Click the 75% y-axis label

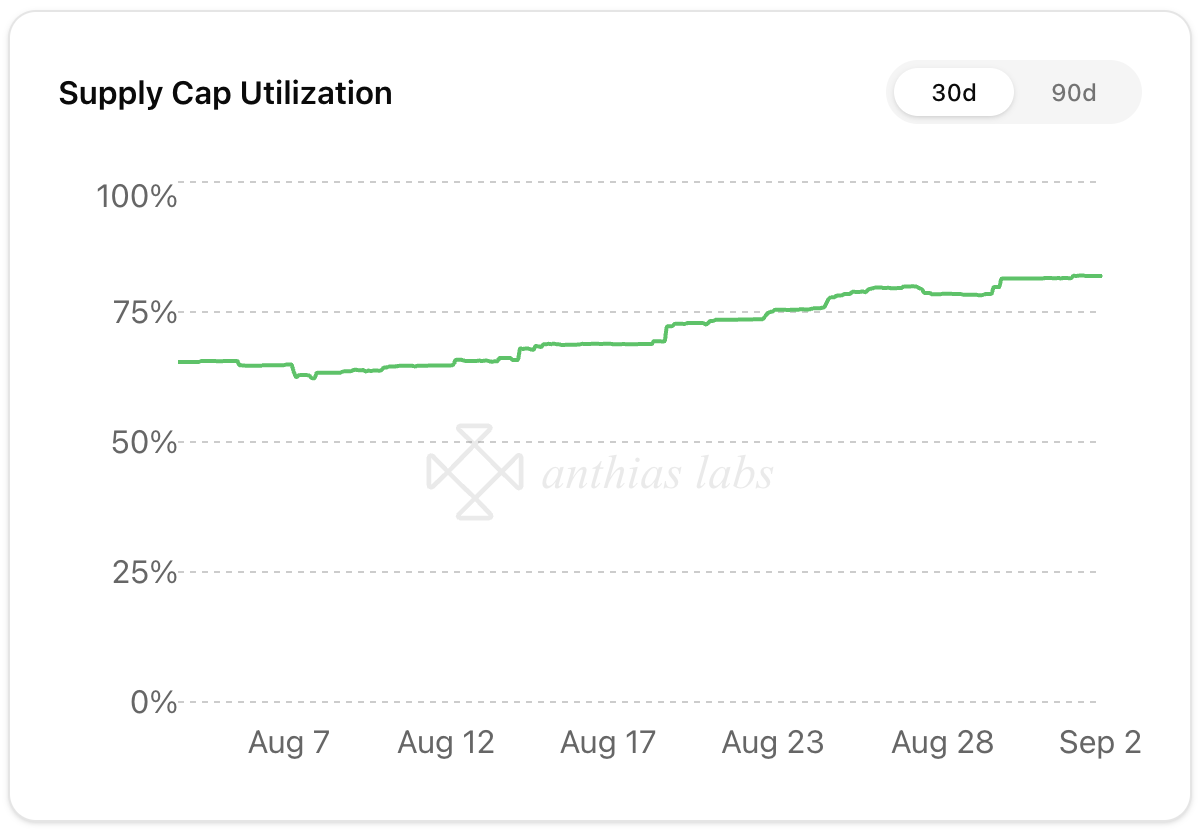pos(144,314)
